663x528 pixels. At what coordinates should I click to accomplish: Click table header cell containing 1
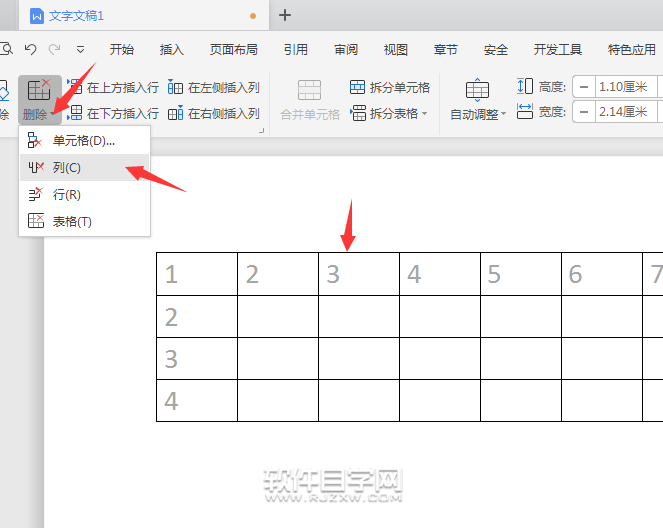pos(197,274)
